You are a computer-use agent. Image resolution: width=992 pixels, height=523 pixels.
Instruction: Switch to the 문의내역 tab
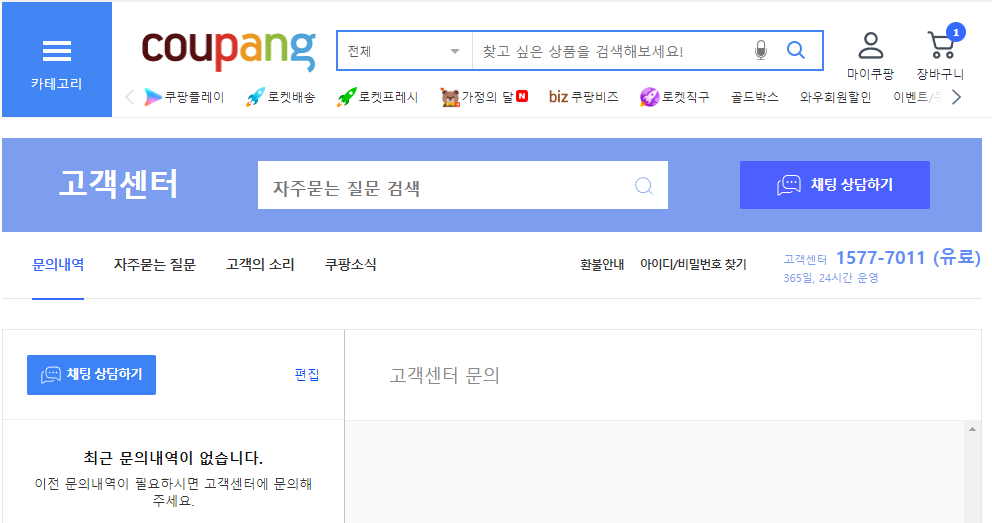58,264
